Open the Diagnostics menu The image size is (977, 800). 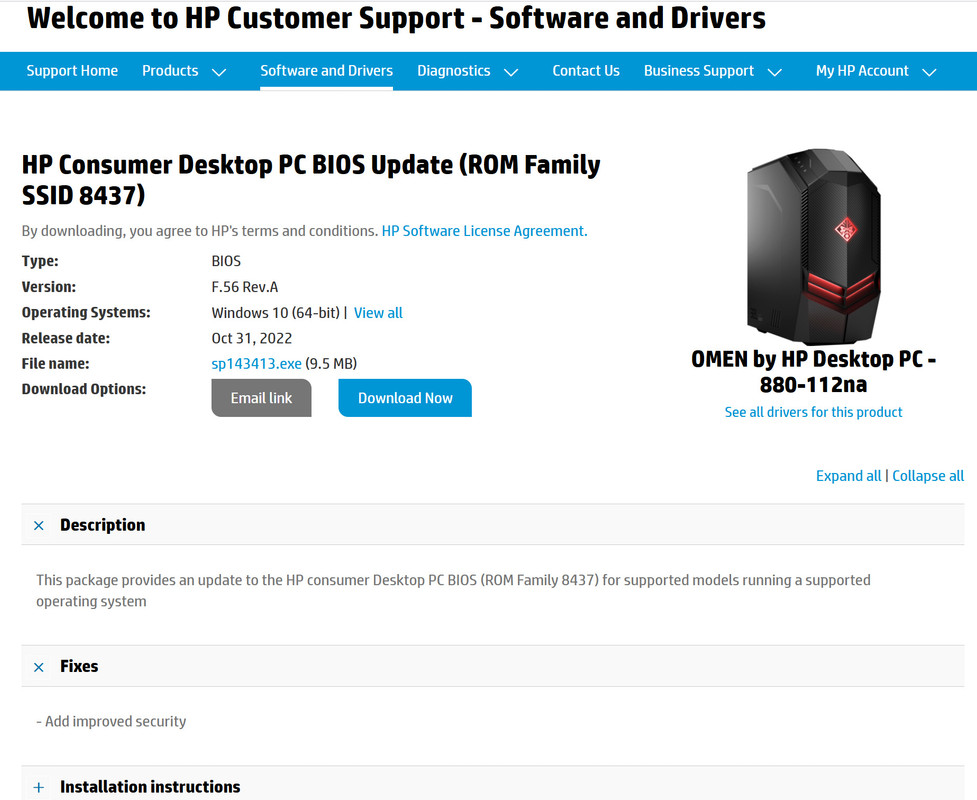click(454, 71)
